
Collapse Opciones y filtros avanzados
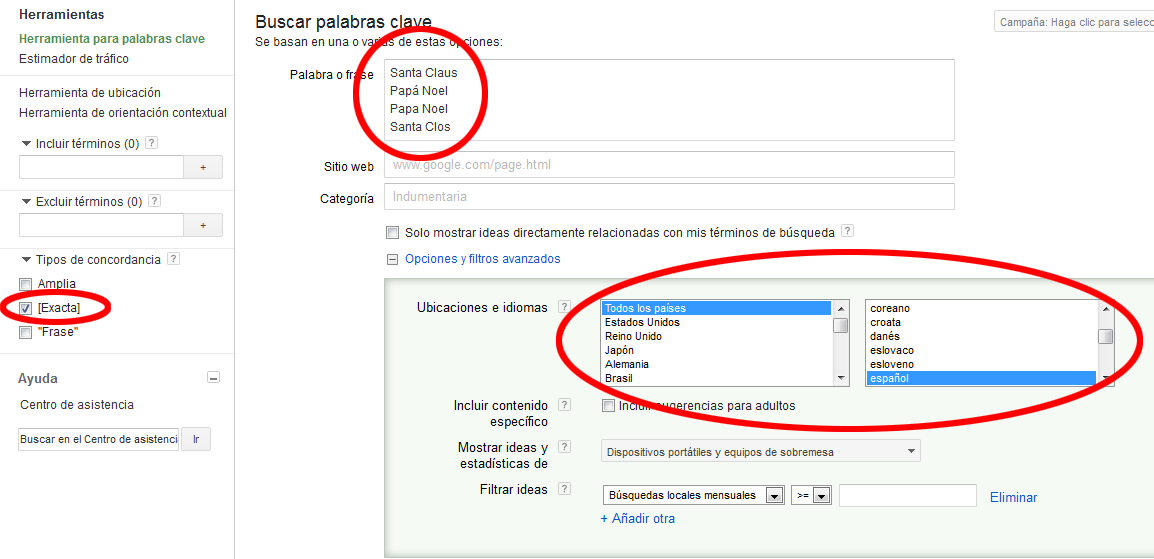point(392,260)
